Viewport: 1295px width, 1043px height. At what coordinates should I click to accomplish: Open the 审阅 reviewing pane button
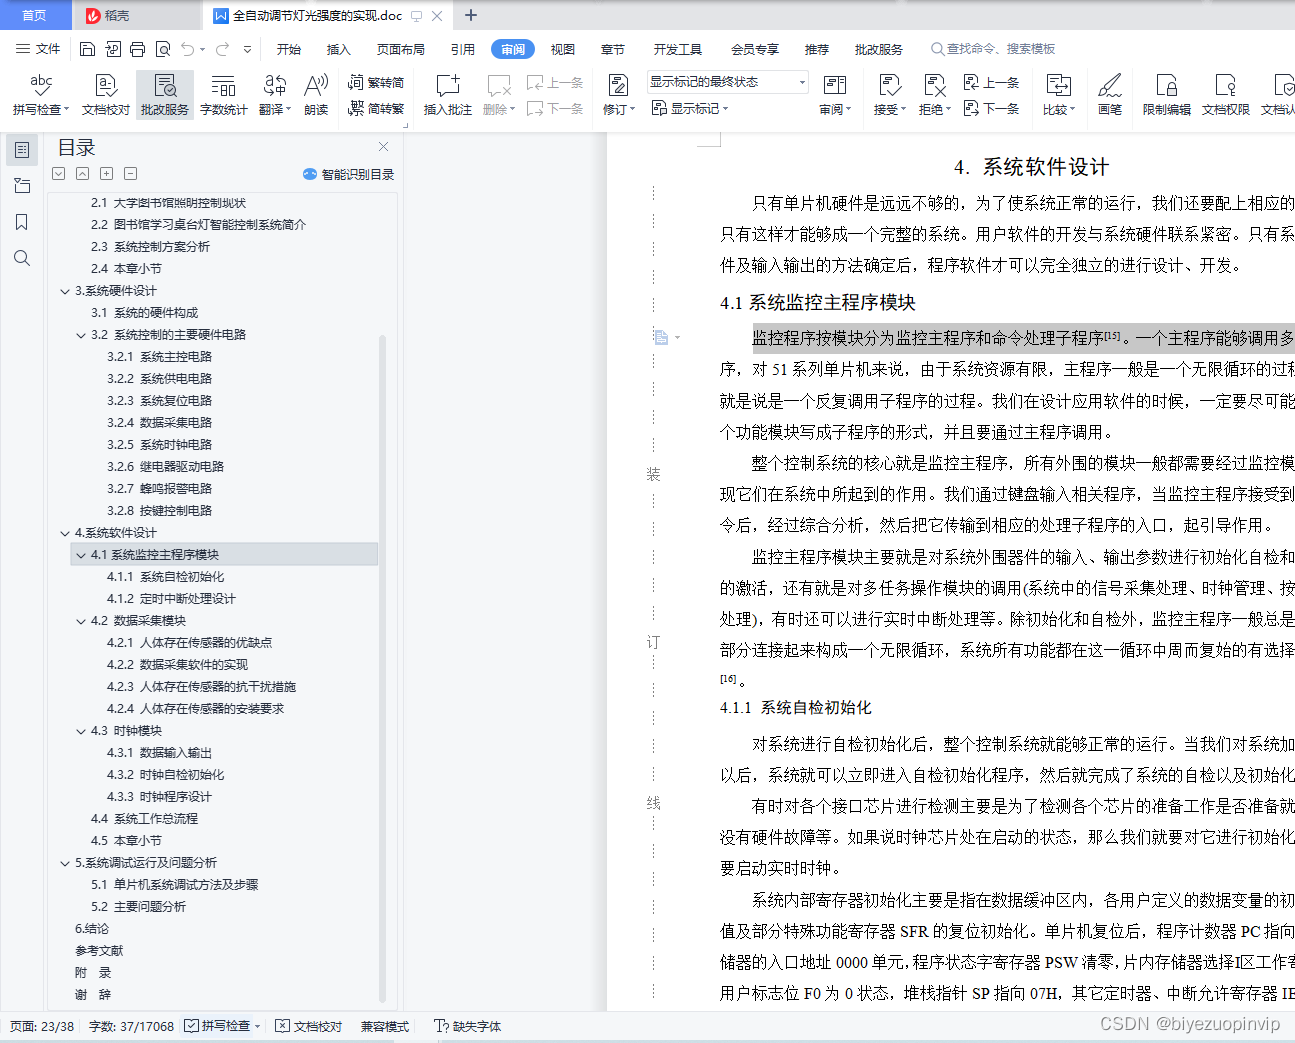835,95
